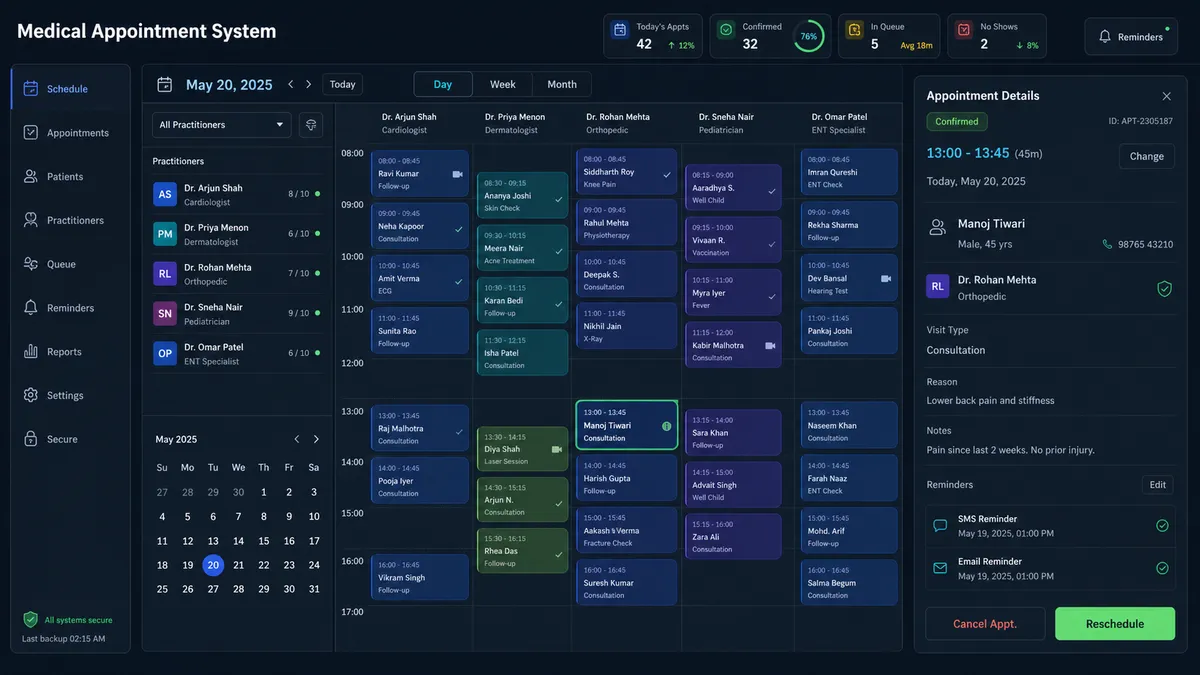
Task: Close the Appointment Details panel
Action: point(1166,96)
